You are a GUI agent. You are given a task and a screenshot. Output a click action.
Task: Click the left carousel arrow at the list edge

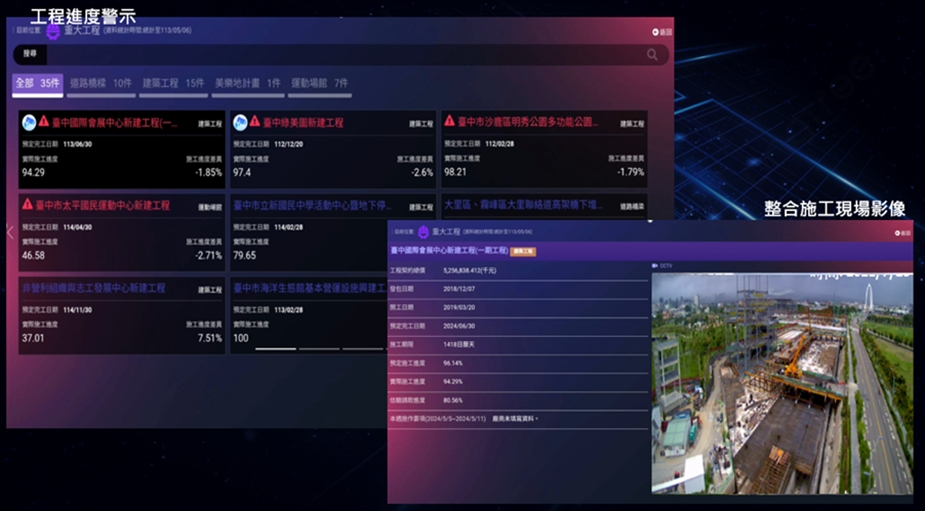coord(10,232)
